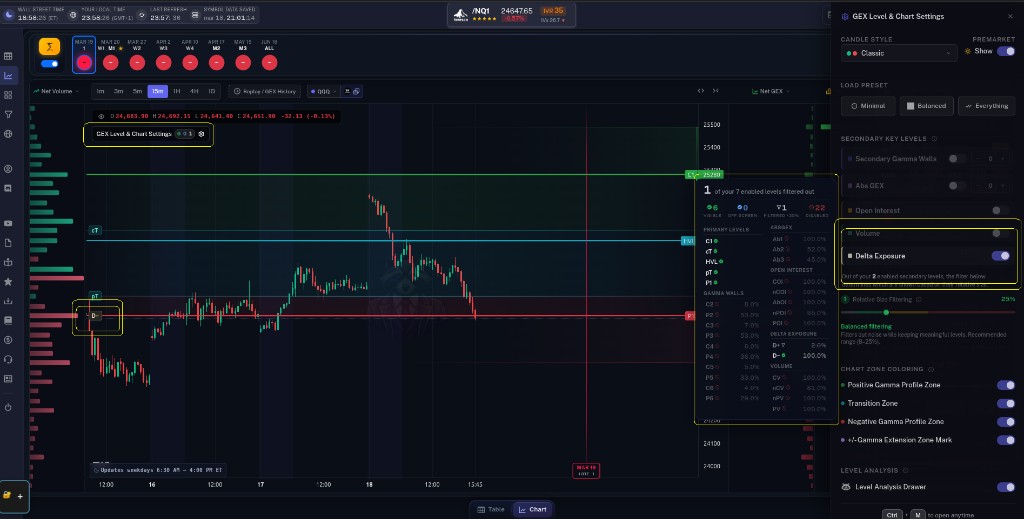This screenshot has height=519, width=1024.
Task: Toggle Transition Zone coloring
Action: pyautogui.click(x=1006, y=403)
